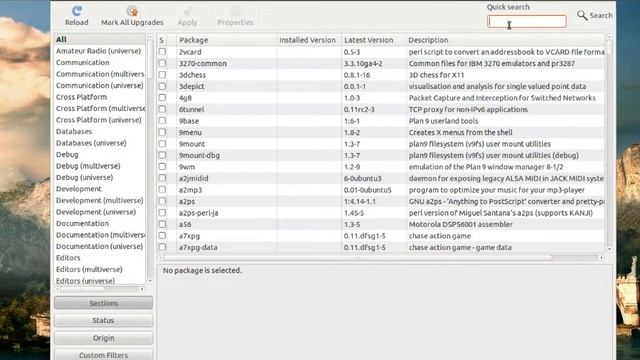Mark the 9menu package checkbox
640x360 pixels.
[162, 132]
